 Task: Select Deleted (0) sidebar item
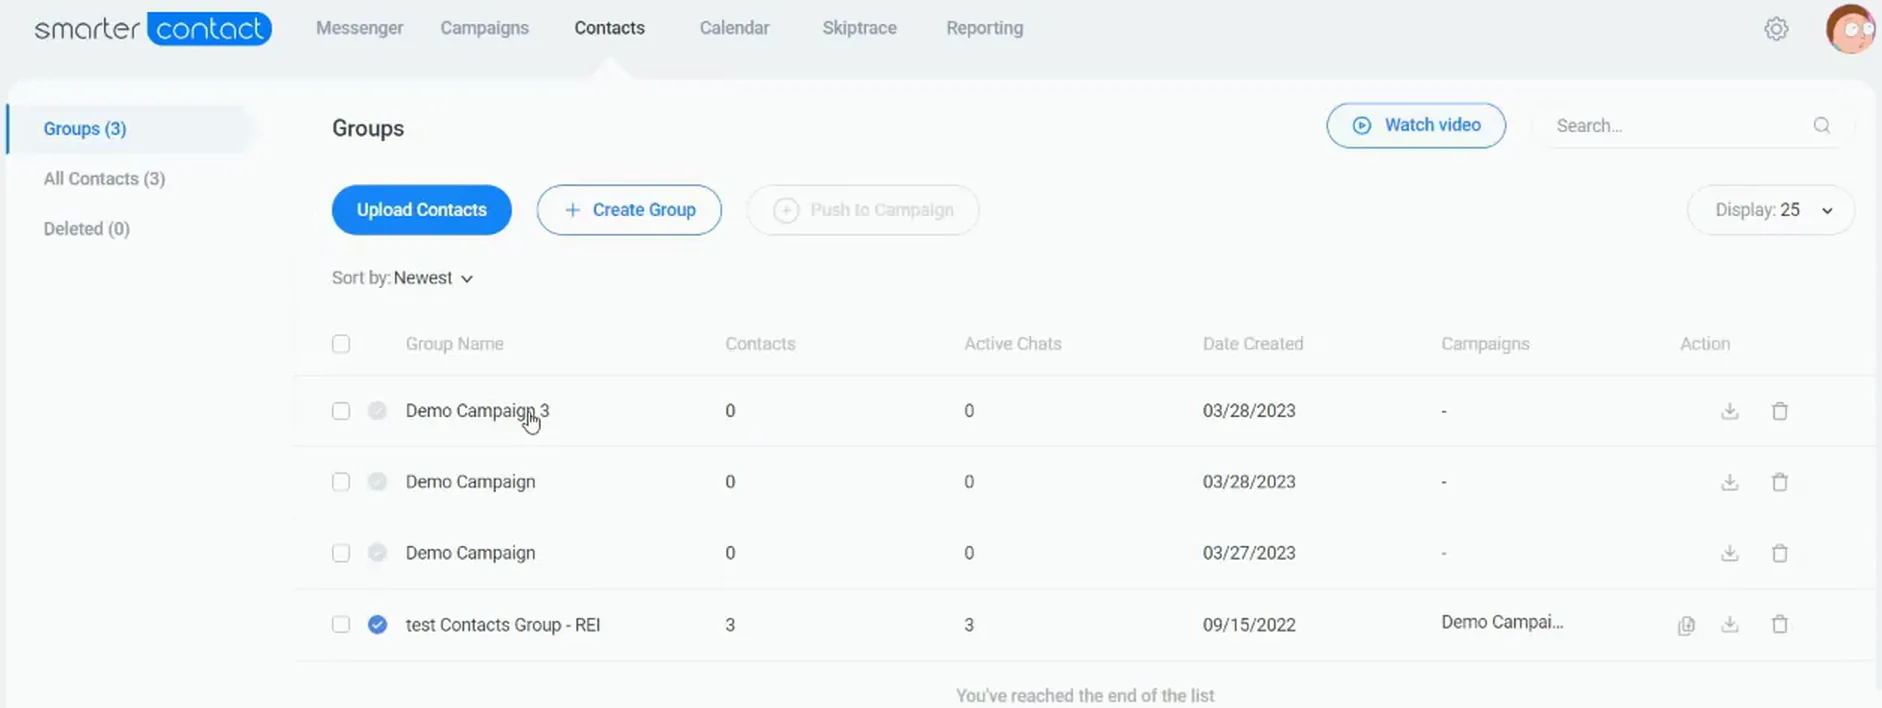pos(87,229)
